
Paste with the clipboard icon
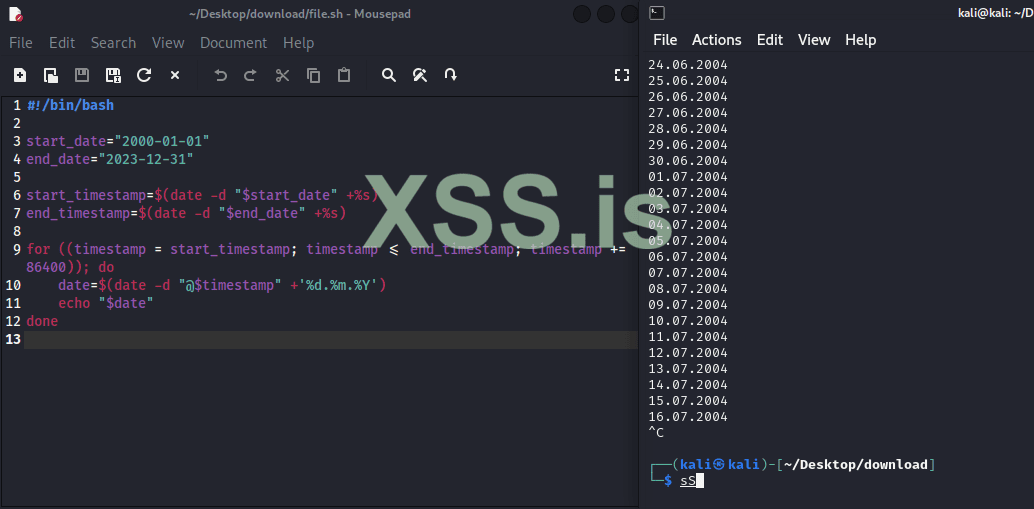point(344,75)
